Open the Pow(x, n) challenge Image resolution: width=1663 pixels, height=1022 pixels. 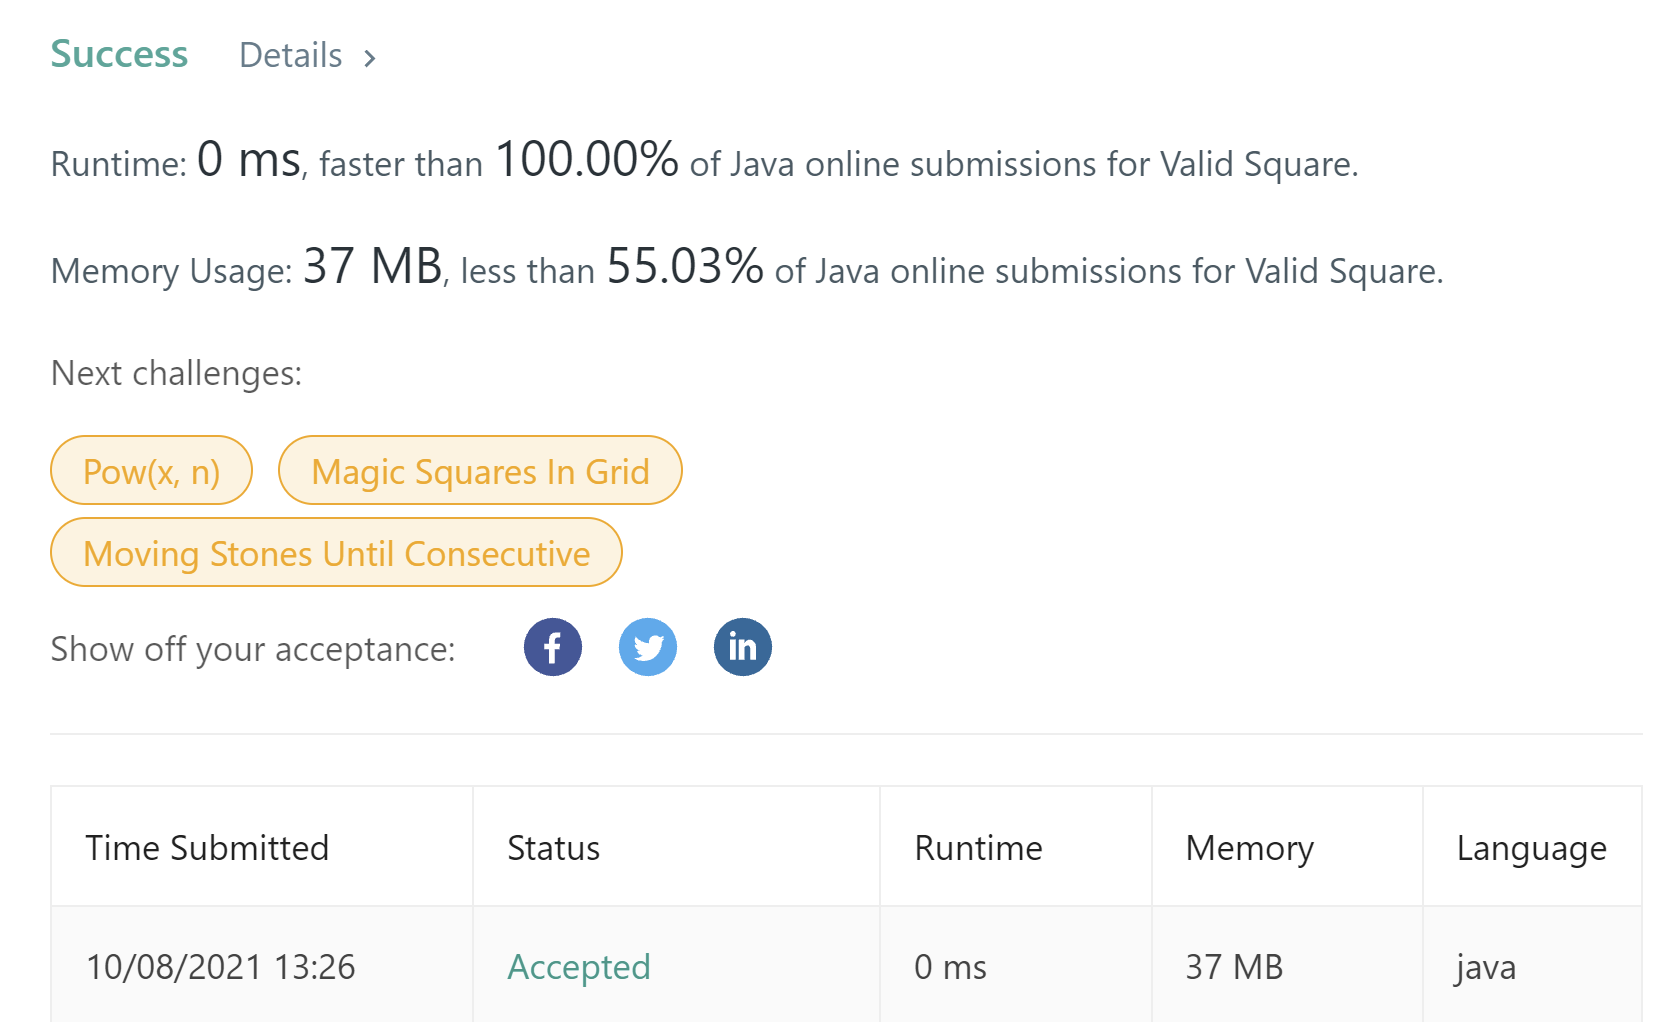151,470
